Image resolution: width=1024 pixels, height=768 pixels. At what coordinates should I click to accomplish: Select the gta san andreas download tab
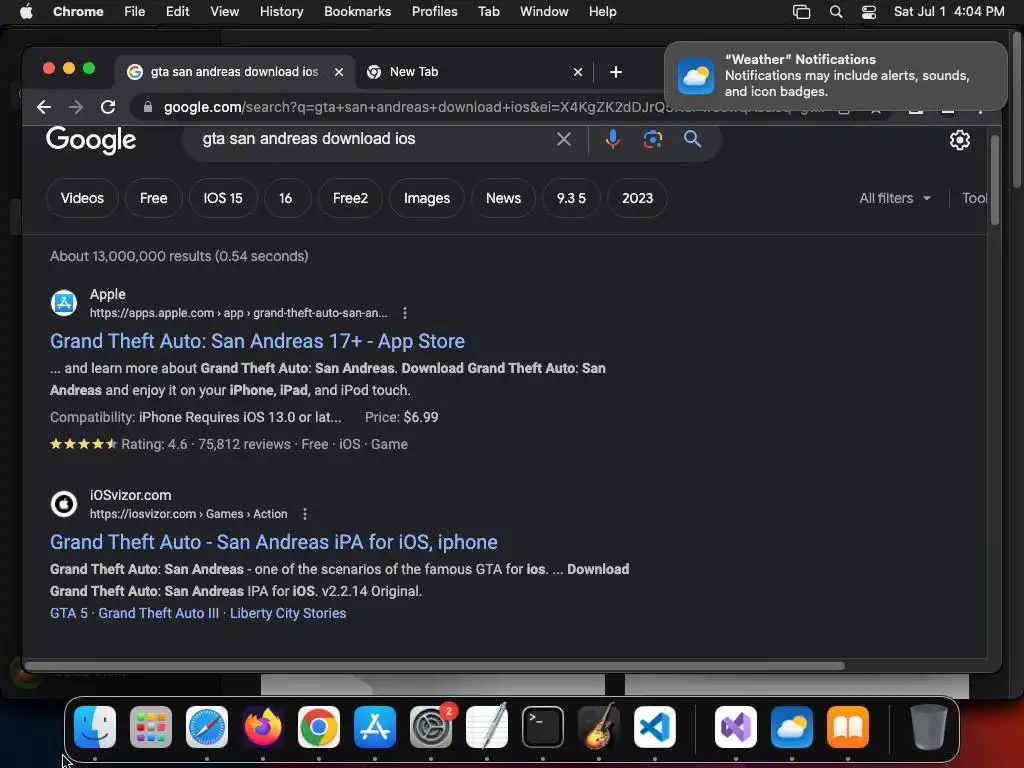(x=235, y=72)
